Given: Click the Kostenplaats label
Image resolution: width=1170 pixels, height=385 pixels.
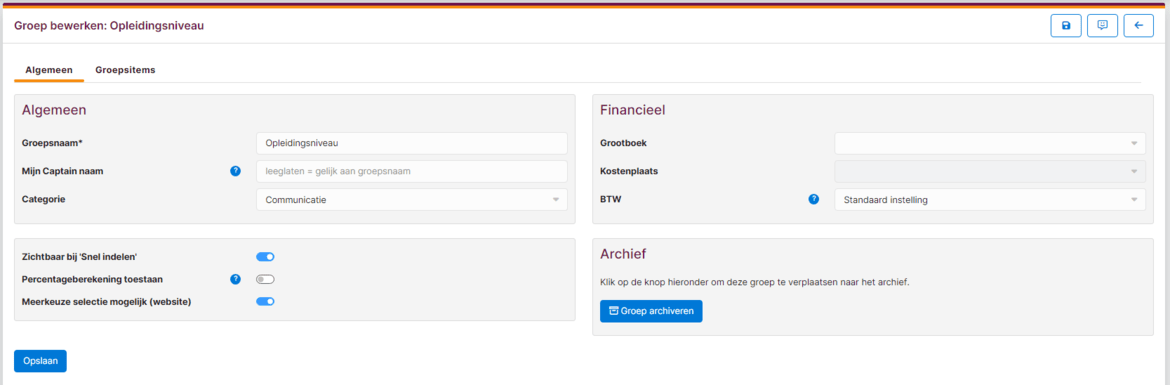Looking at the screenshot, I should pyautogui.click(x=629, y=171).
